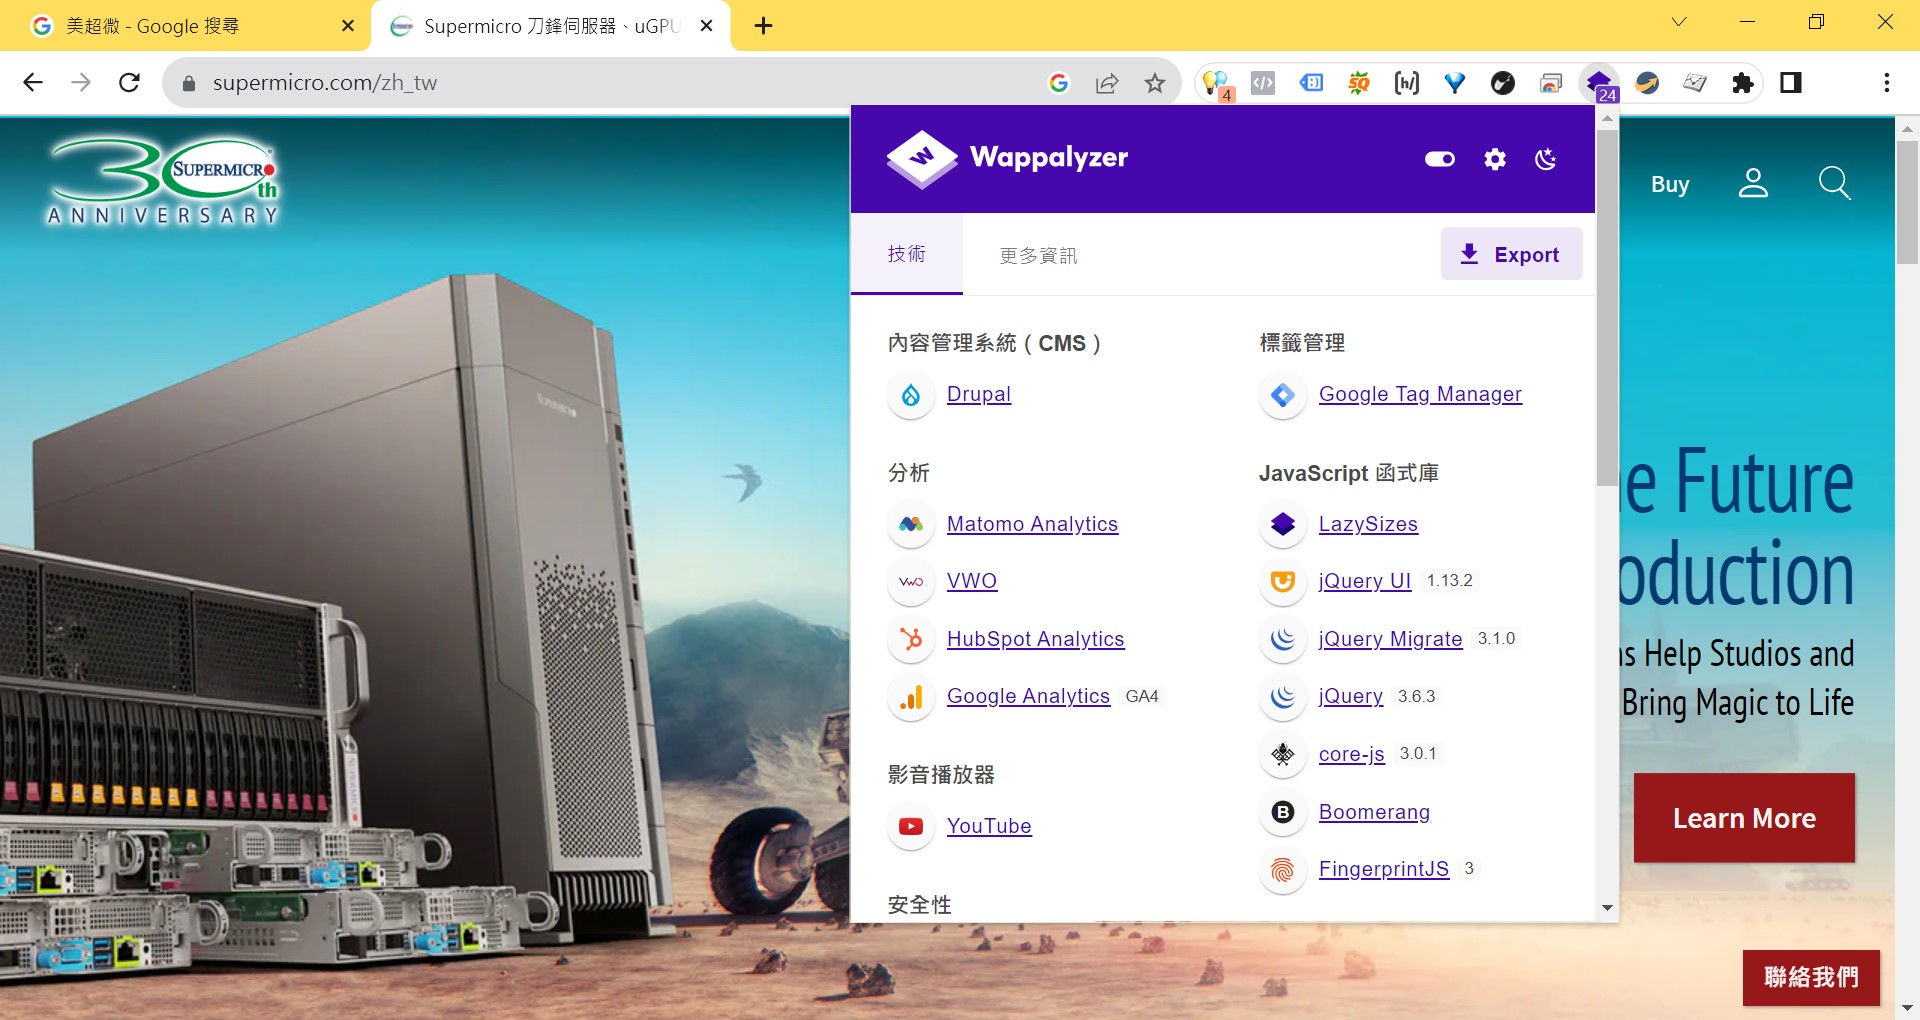Image resolution: width=1920 pixels, height=1020 pixels.
Task: Open the YouTube link
Action: (x=989, y=826)
